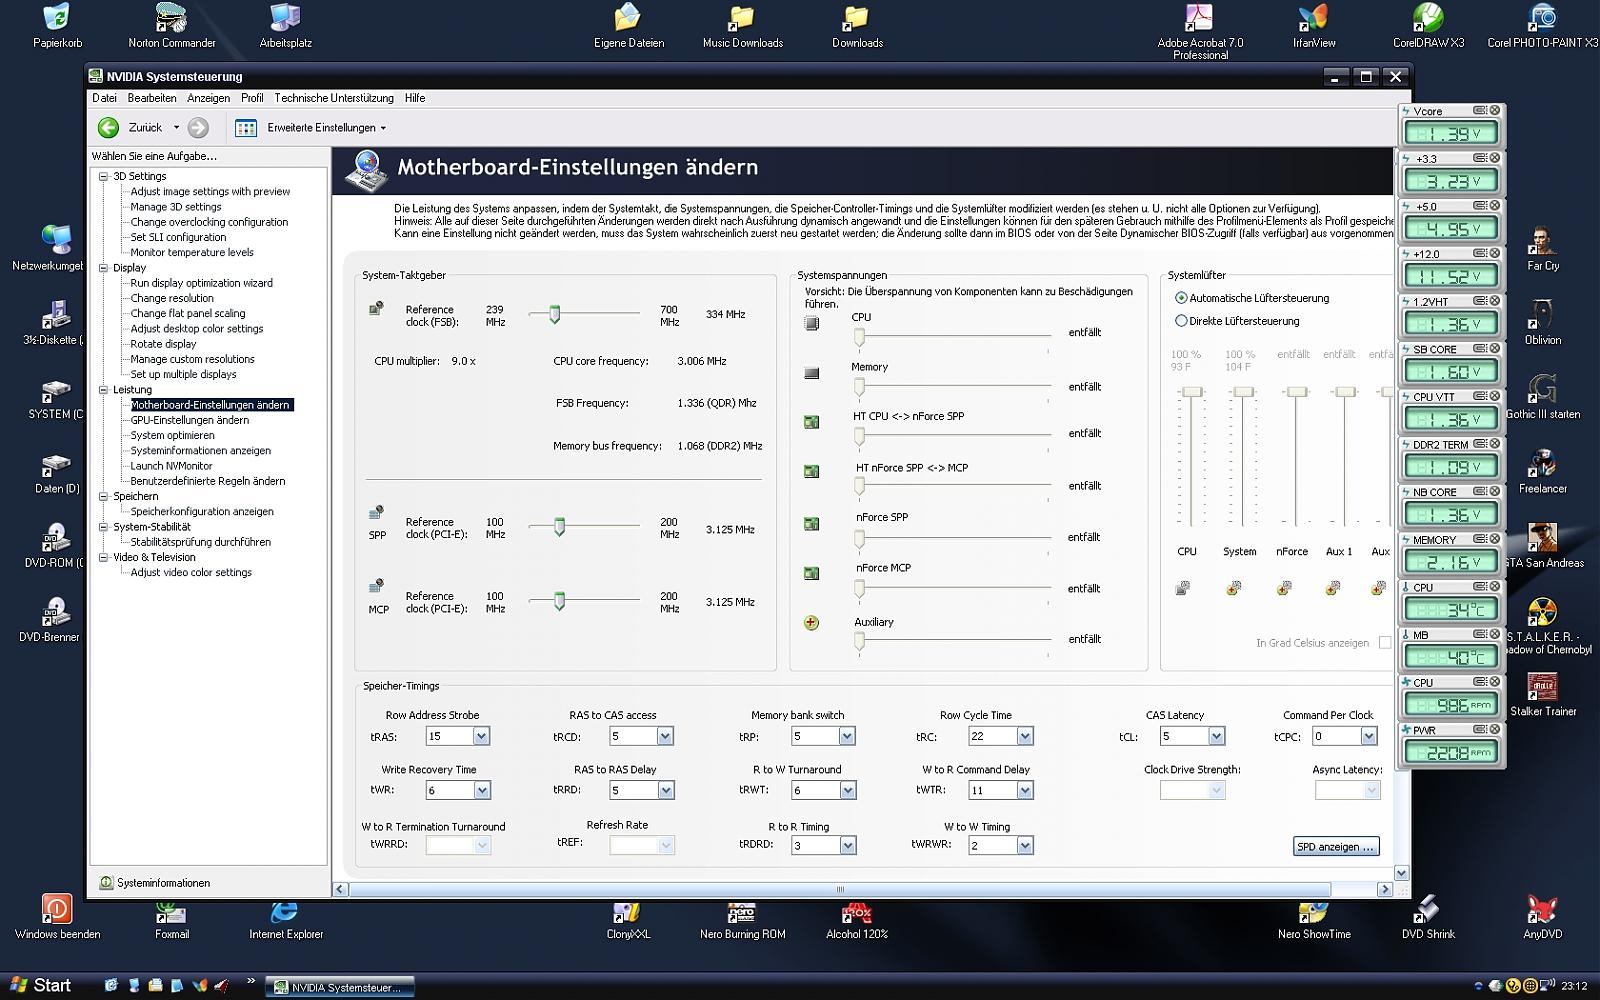Open the tRAS dropdown
The image size is (1600, 1000).
[481, 736]
